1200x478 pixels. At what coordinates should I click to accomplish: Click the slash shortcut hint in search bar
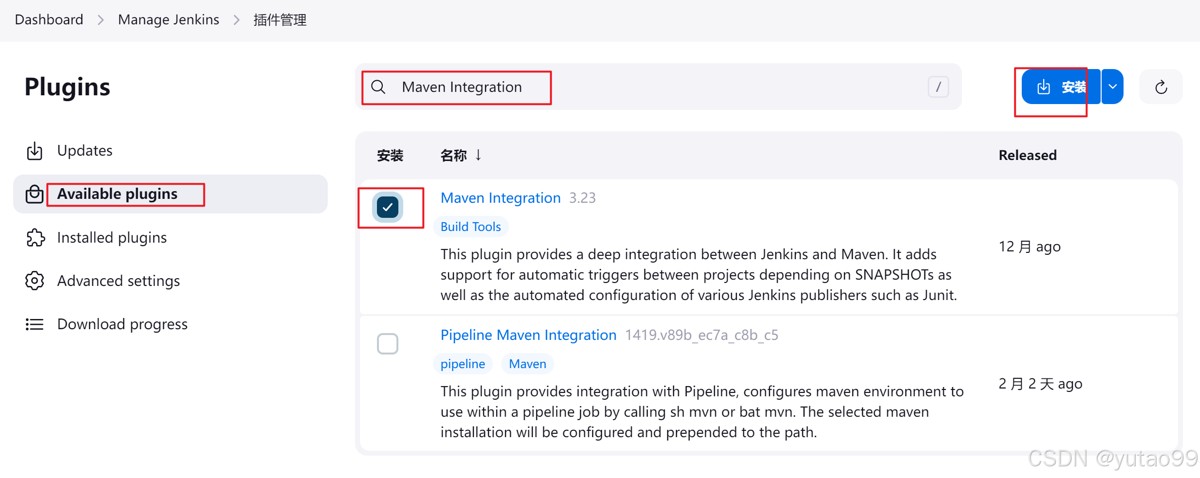[938, 87]
